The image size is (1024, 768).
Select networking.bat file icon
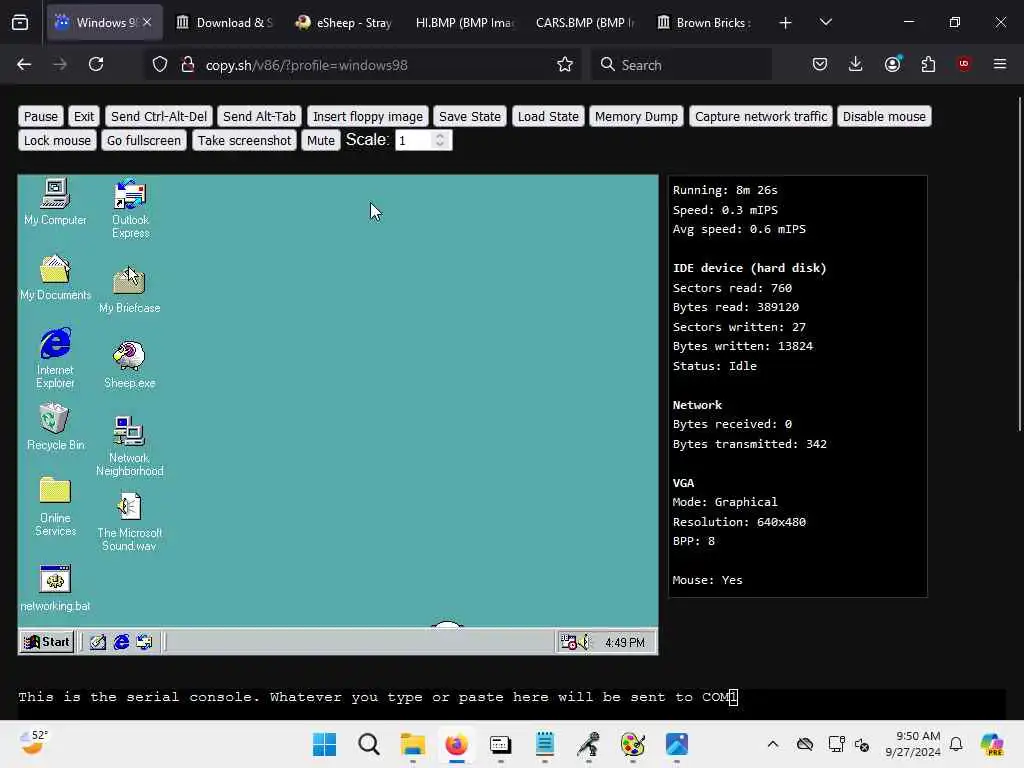pos(55,588)
